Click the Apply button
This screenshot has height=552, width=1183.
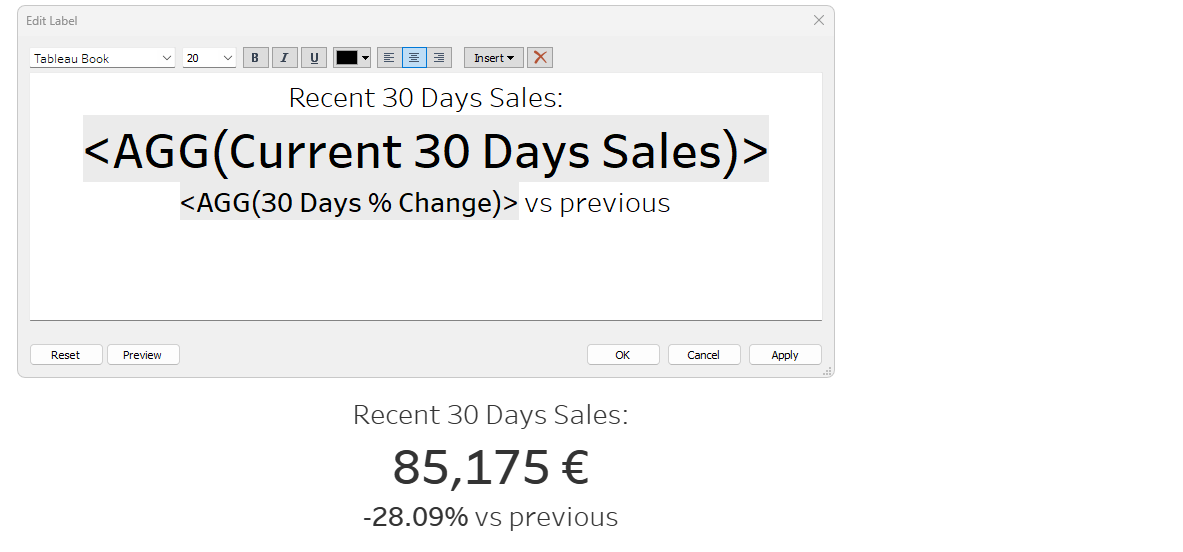pyautogui.click(x=785, y=354)
